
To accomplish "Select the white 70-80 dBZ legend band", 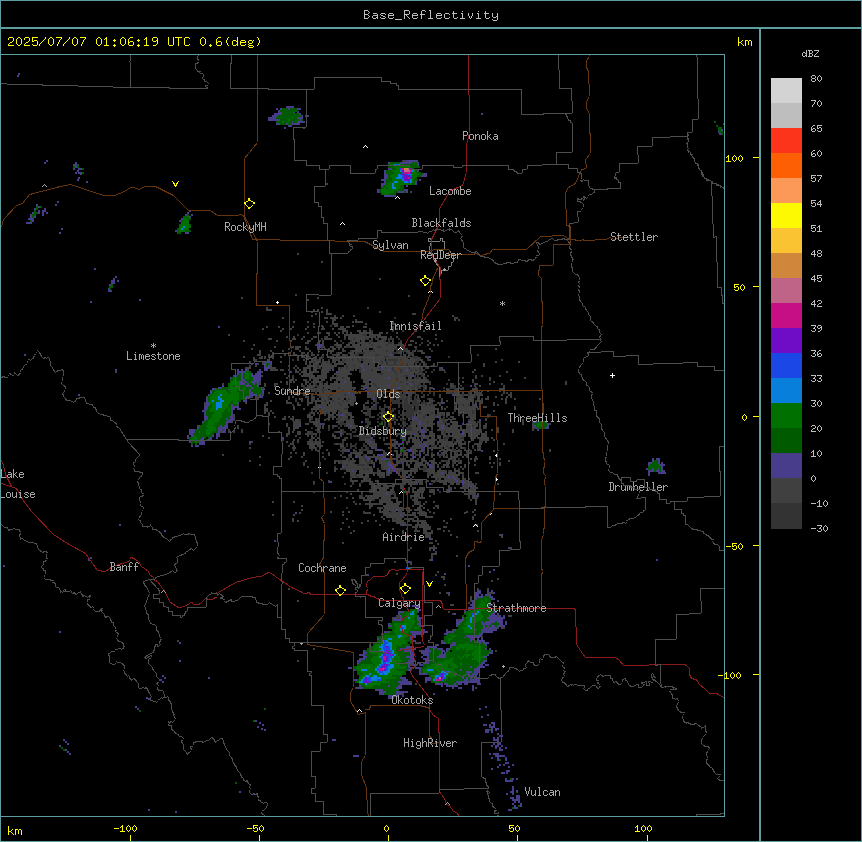I will 786,91.
